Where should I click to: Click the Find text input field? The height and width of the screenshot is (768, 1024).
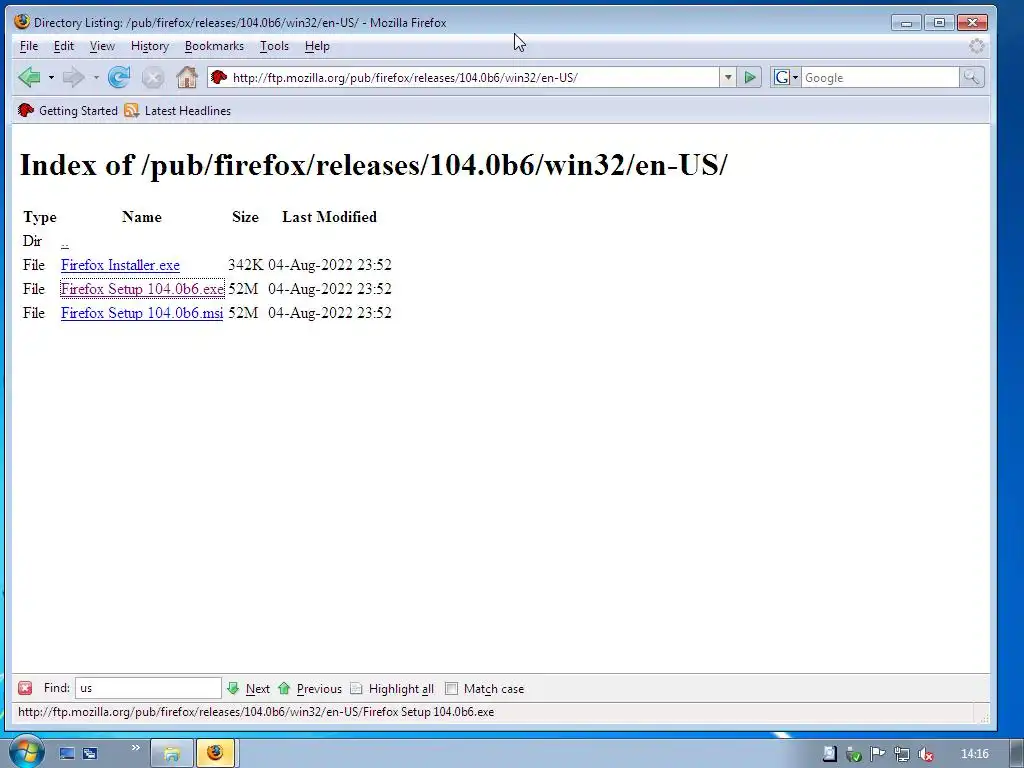[x=148, y=688]
